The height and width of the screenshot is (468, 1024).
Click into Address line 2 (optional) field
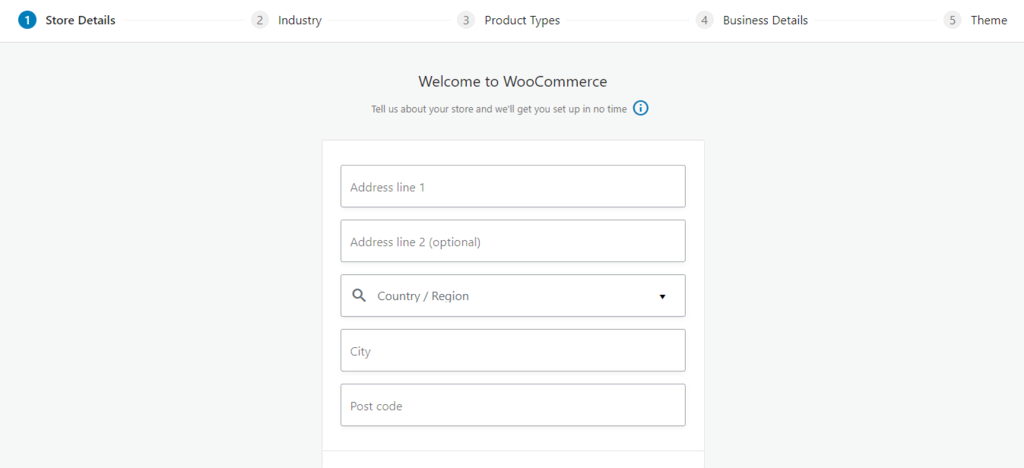[512, 241]
